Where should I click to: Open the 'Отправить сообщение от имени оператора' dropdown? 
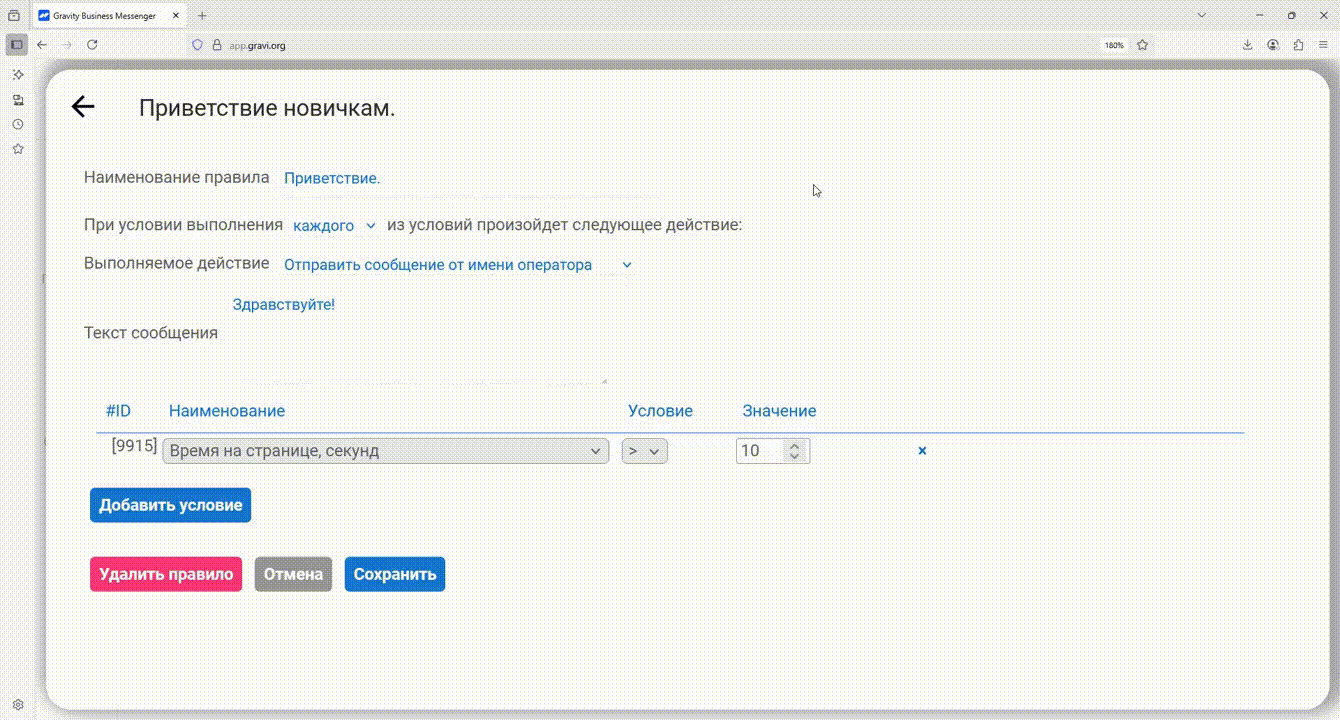458,265
